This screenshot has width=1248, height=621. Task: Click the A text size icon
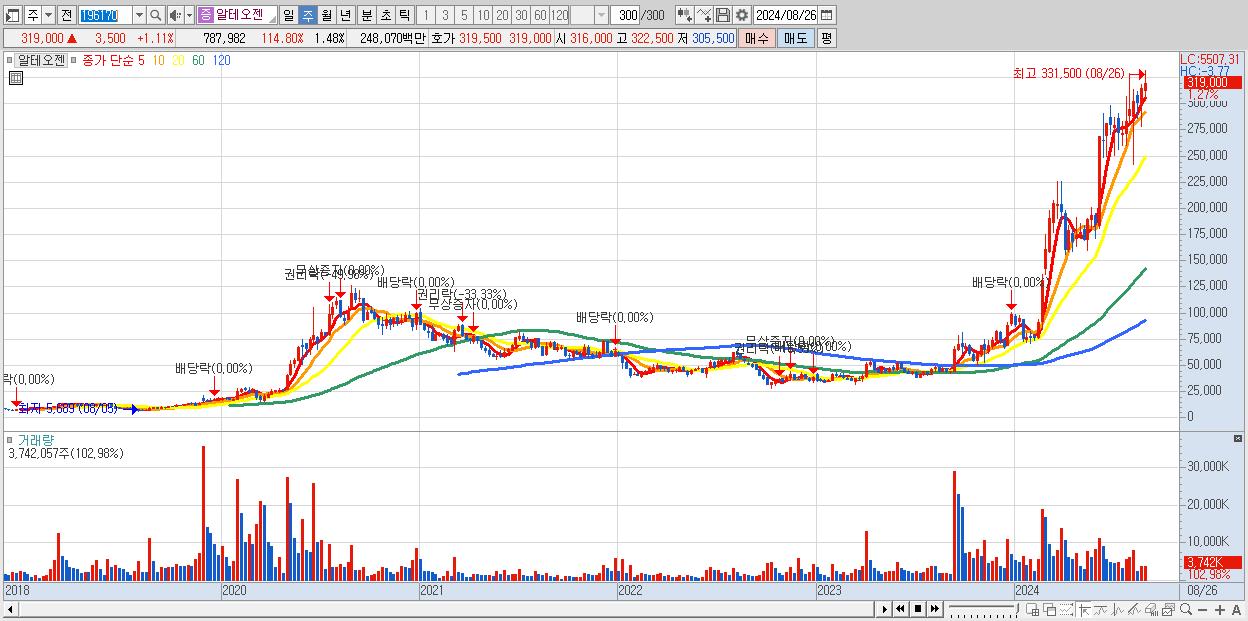coord(1236,610)
